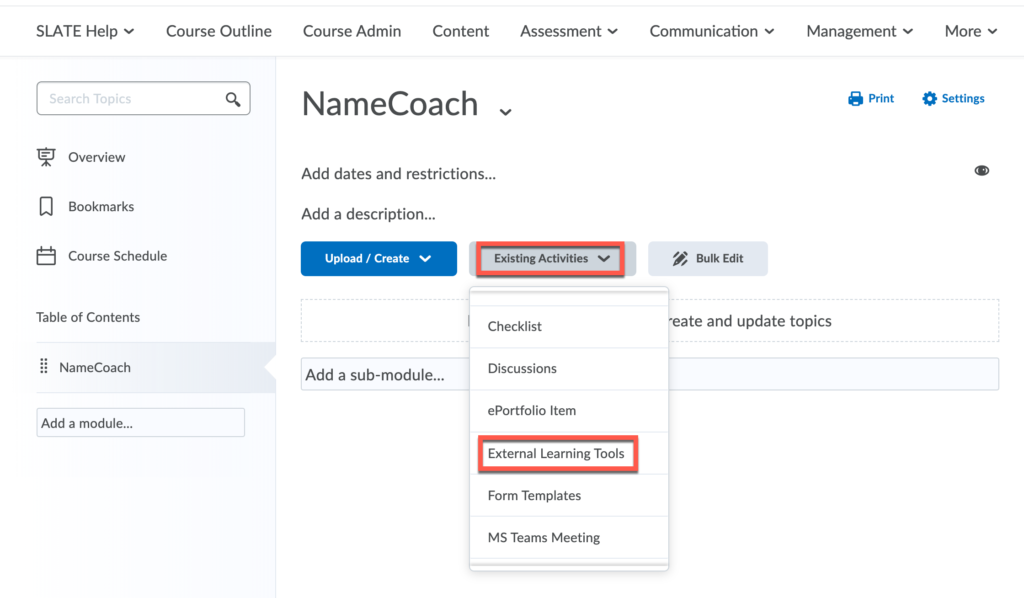Screen dimensions: 1024x598
Task: Choose MS Teams Meeting
Action: [x=569, y=538]
